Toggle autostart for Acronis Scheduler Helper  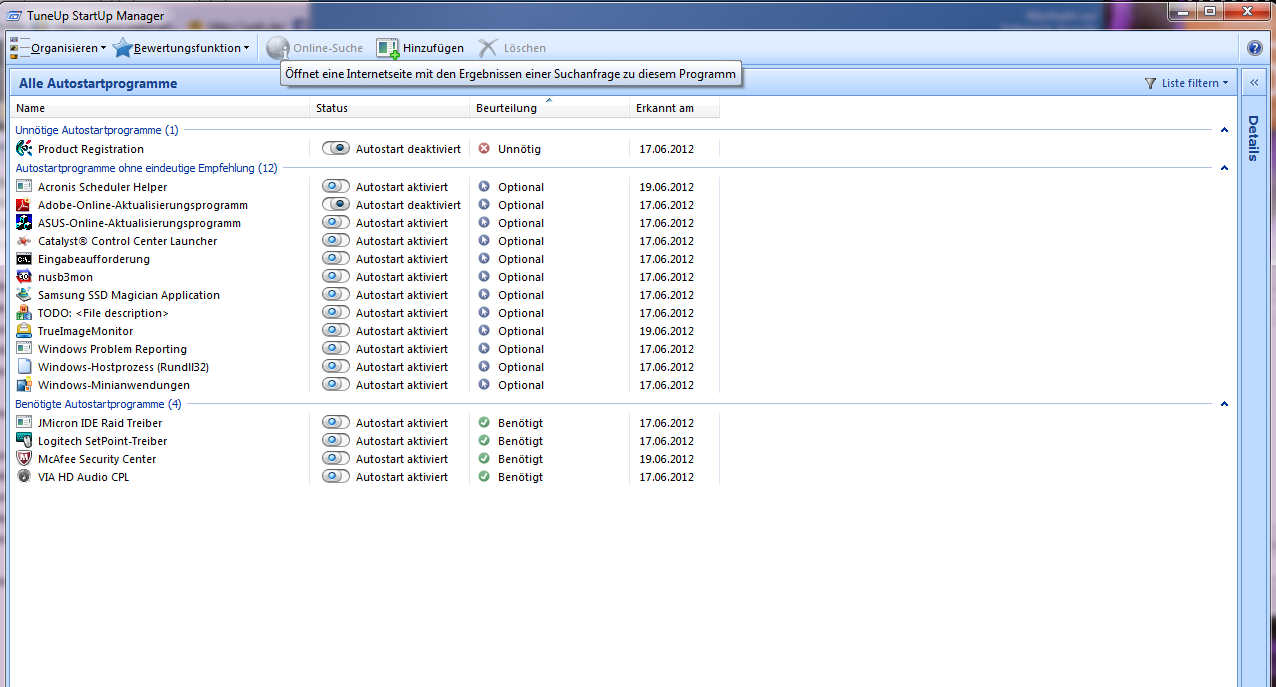click(336, 187)
